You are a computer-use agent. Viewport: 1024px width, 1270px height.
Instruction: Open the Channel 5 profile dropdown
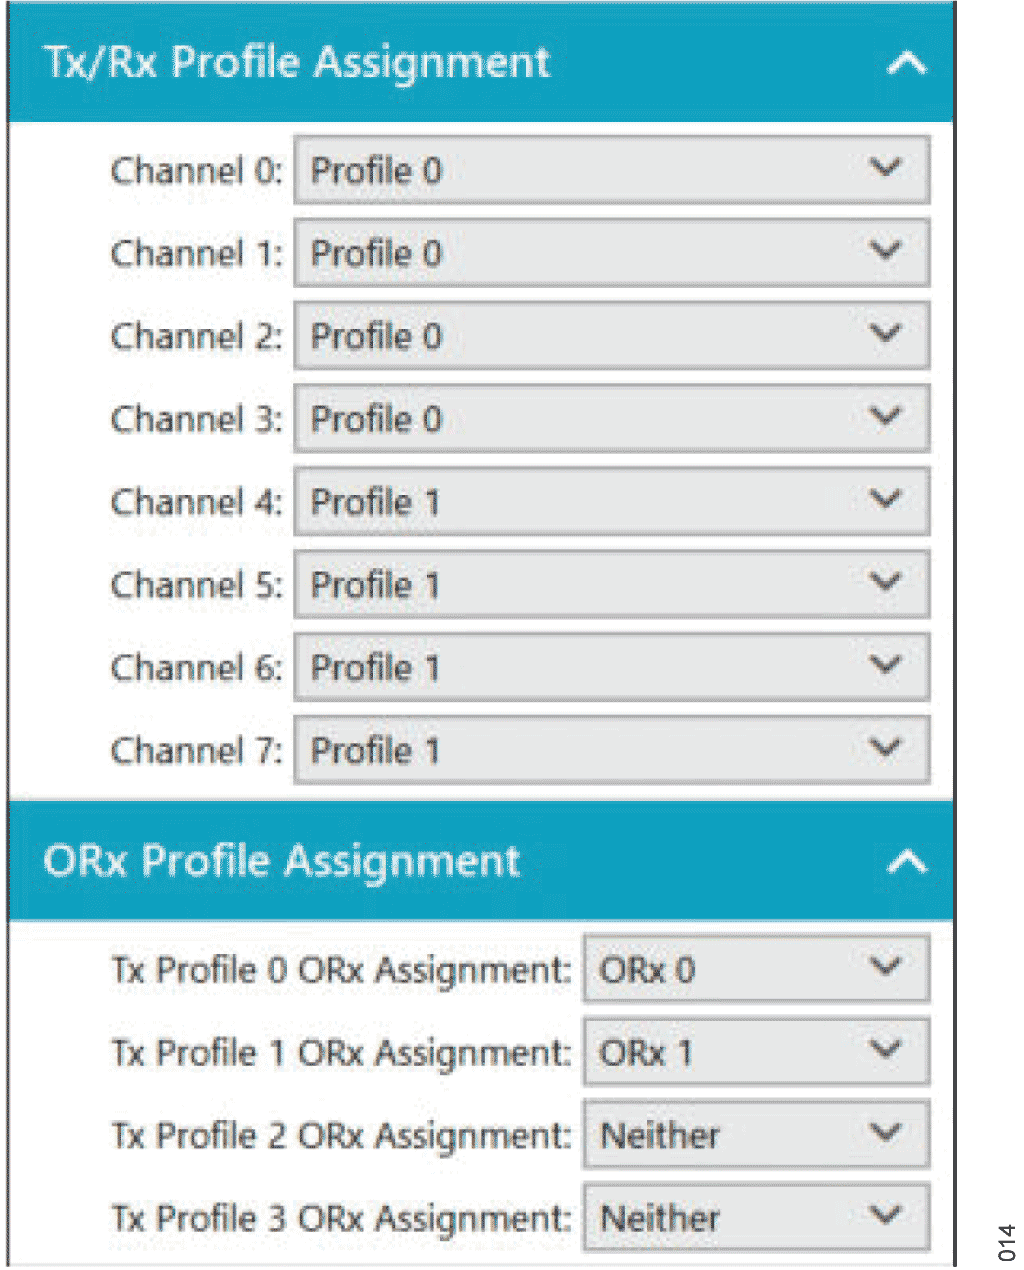[x=611, y=585]
